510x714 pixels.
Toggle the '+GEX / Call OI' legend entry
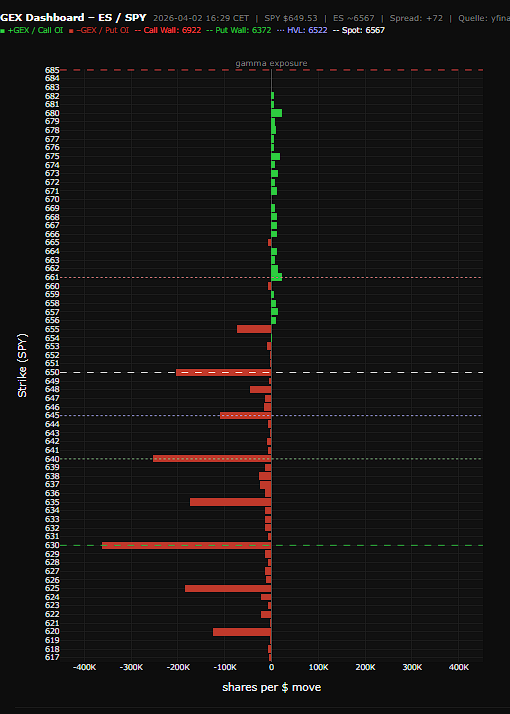(x=33, y=31)
